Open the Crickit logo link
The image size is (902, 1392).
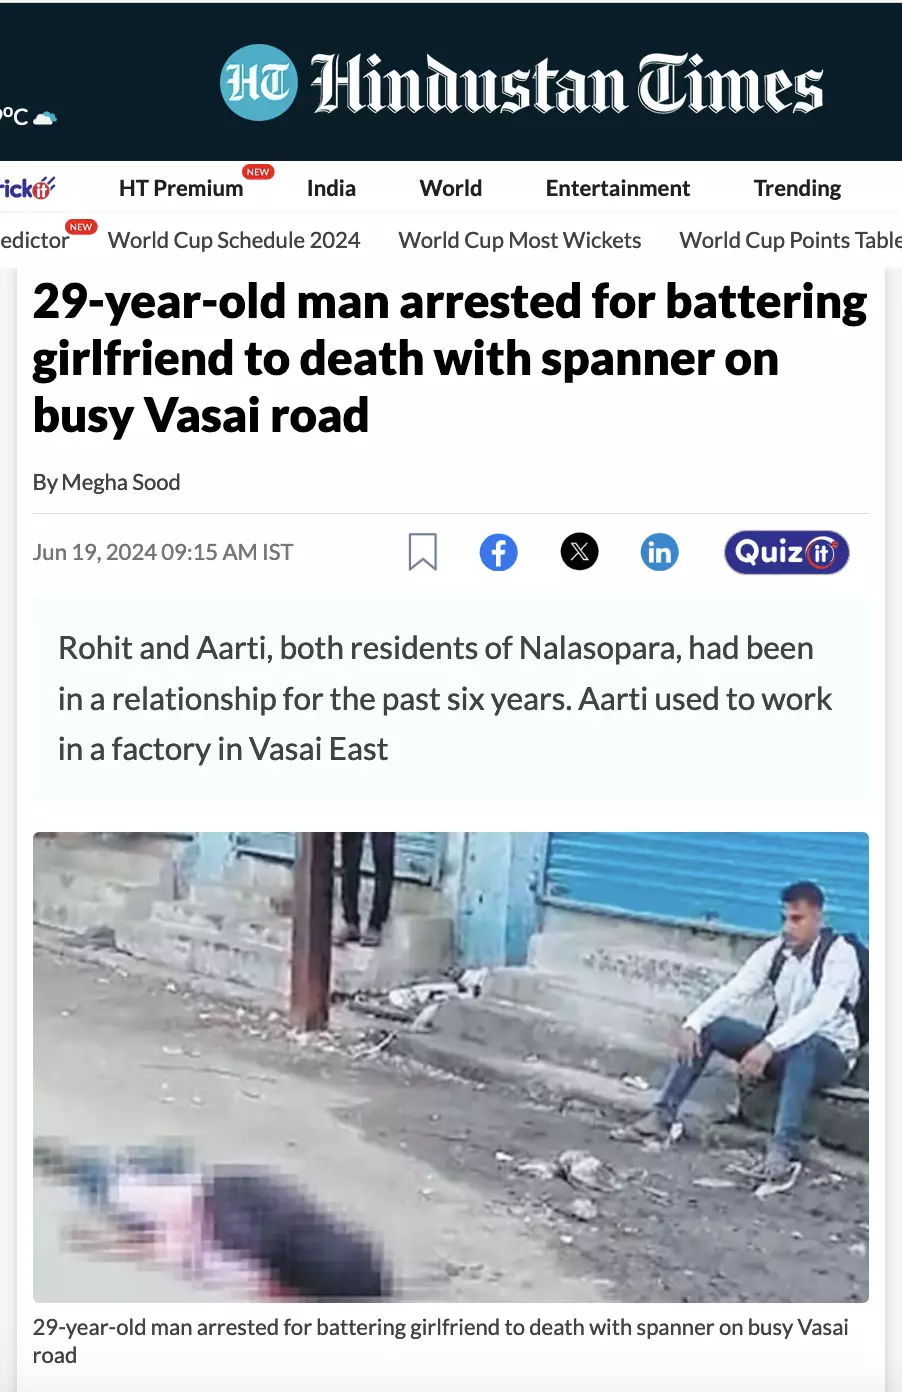point(27,188)
